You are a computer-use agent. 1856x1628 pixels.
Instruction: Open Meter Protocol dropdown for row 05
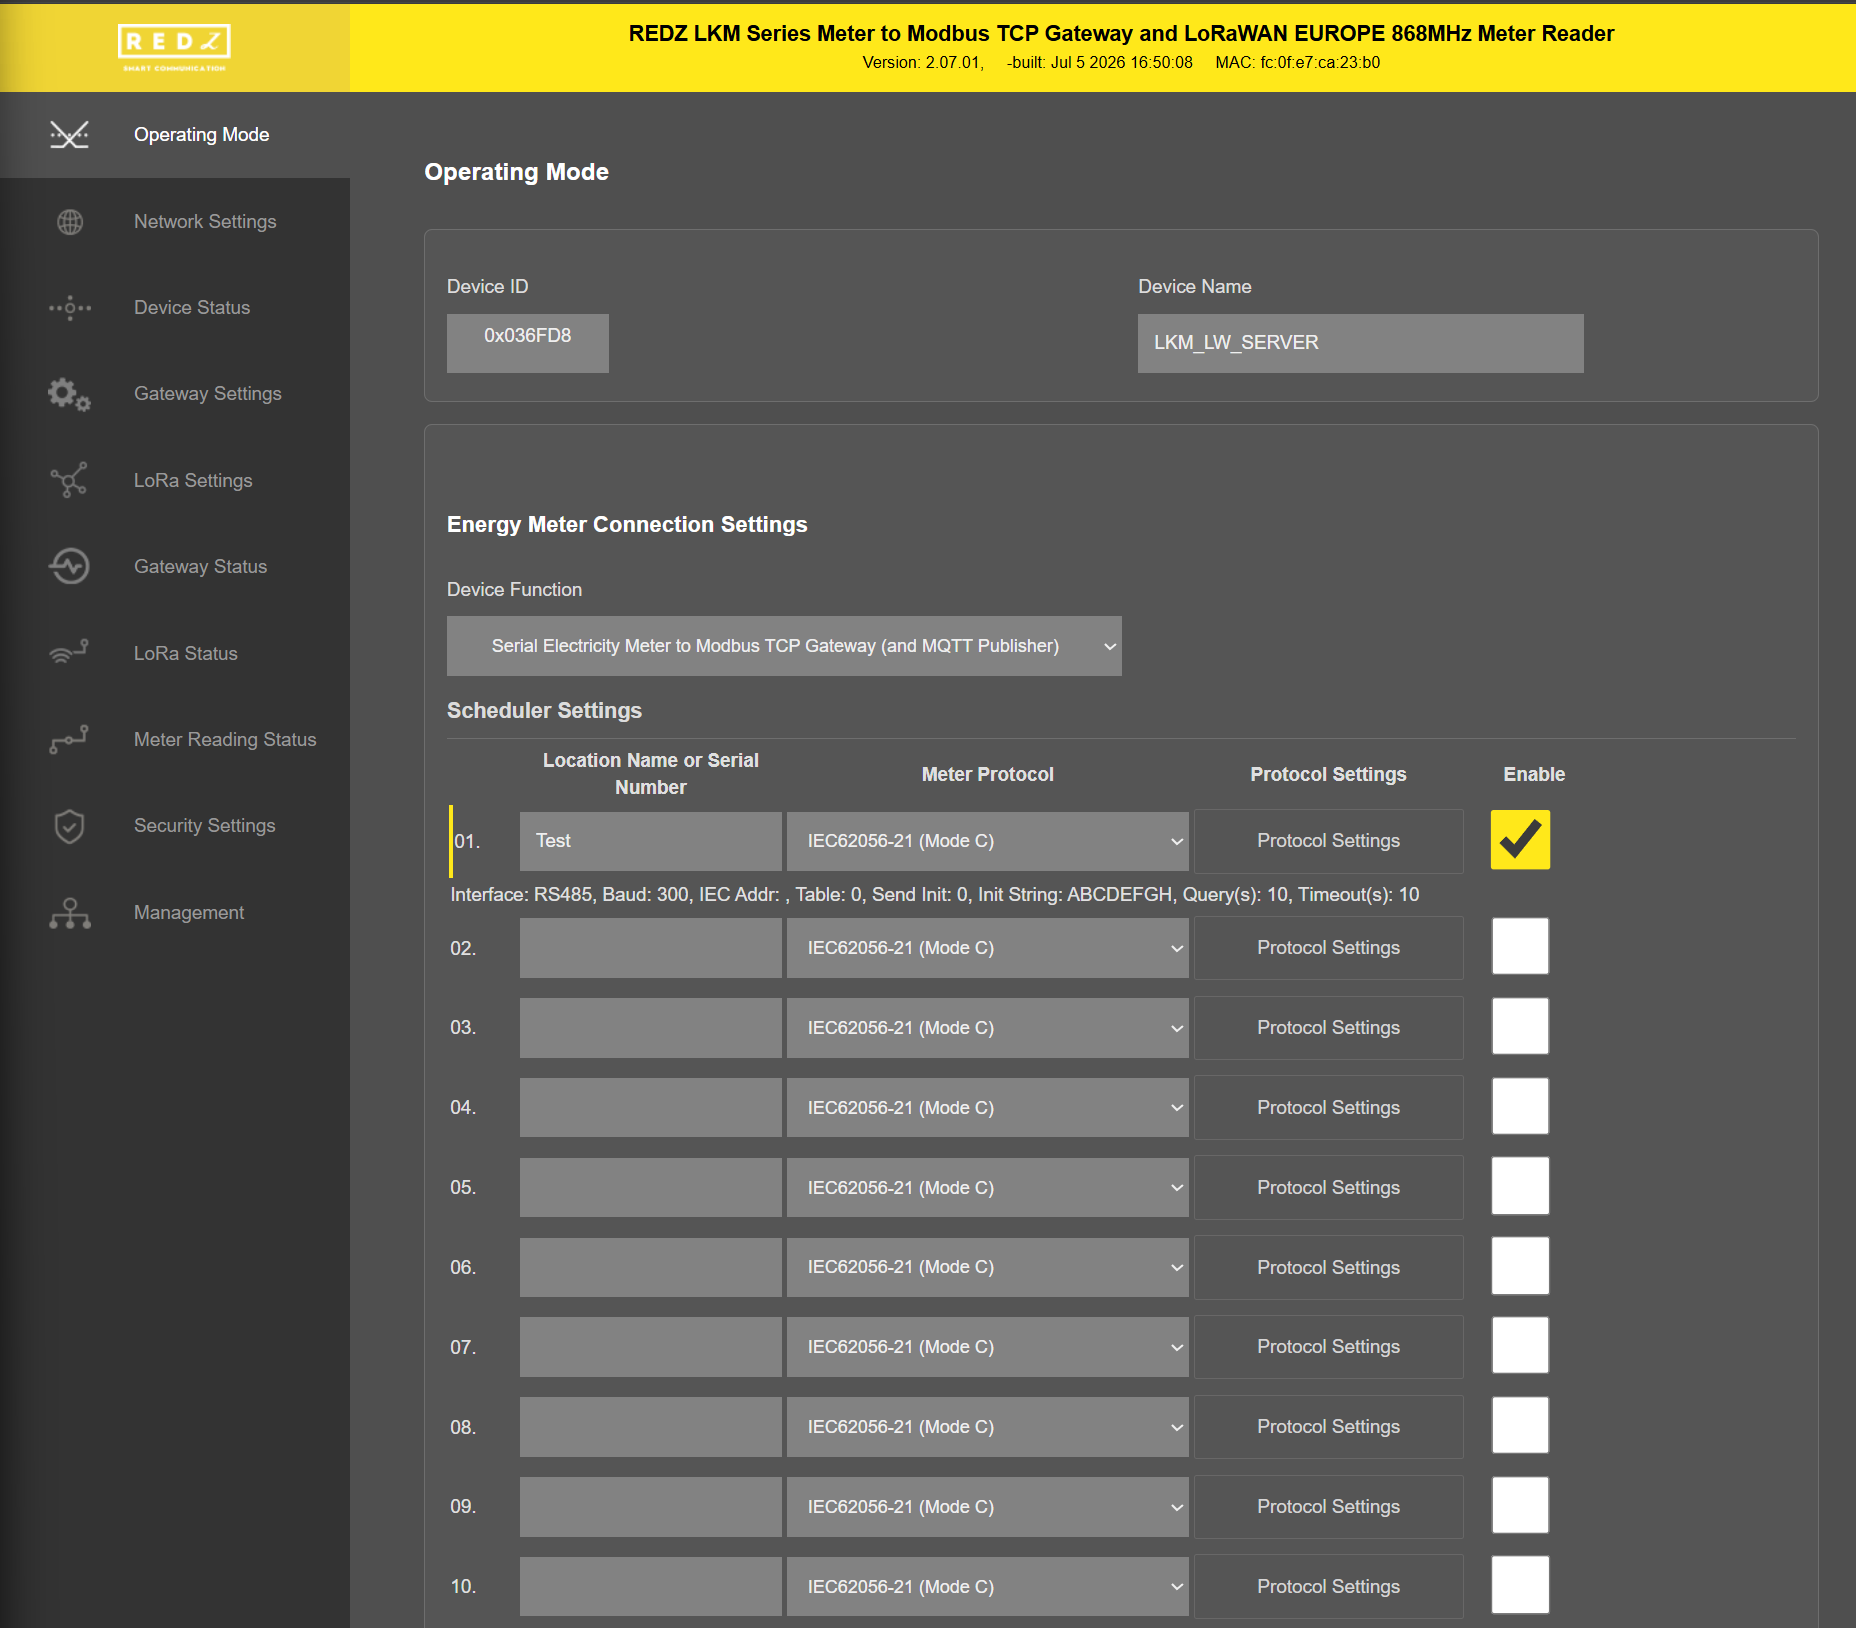tap(988, 1188)
